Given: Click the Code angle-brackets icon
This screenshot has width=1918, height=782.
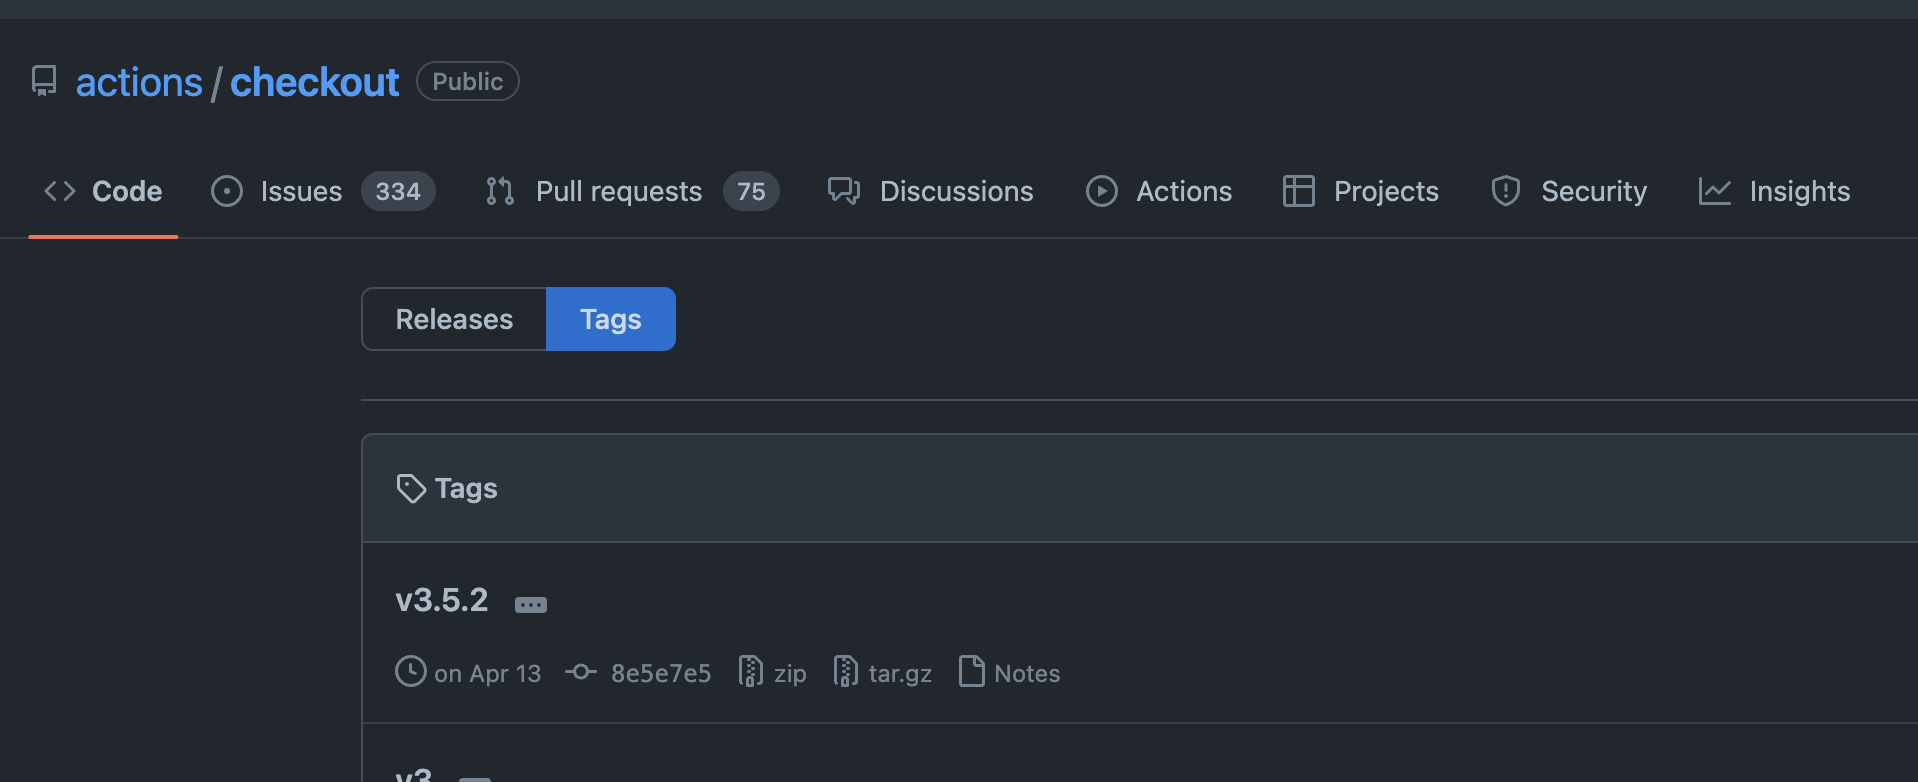Looking at the screenshot, I should (x=60, y=191).
